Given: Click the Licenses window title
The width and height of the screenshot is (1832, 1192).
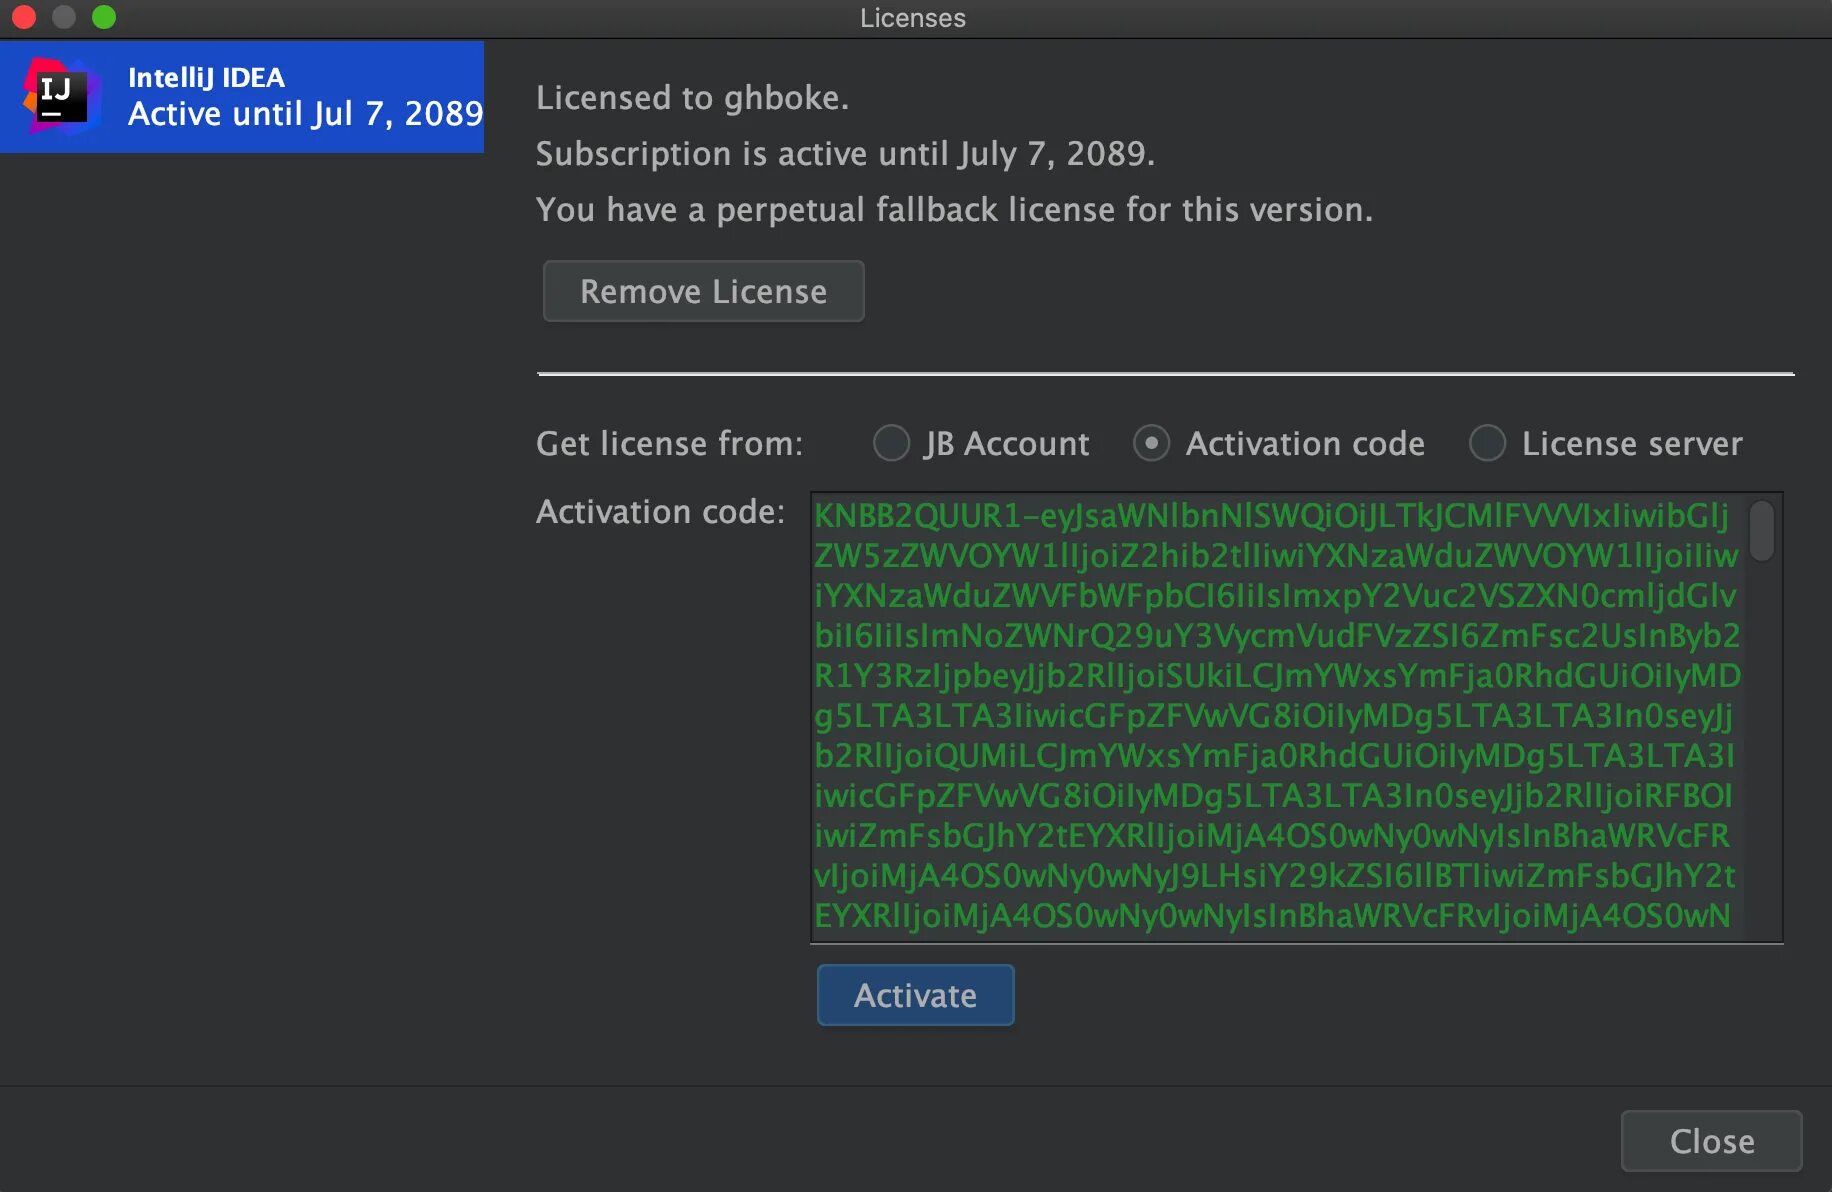Looking at the screenshot, I should (911, 17).
